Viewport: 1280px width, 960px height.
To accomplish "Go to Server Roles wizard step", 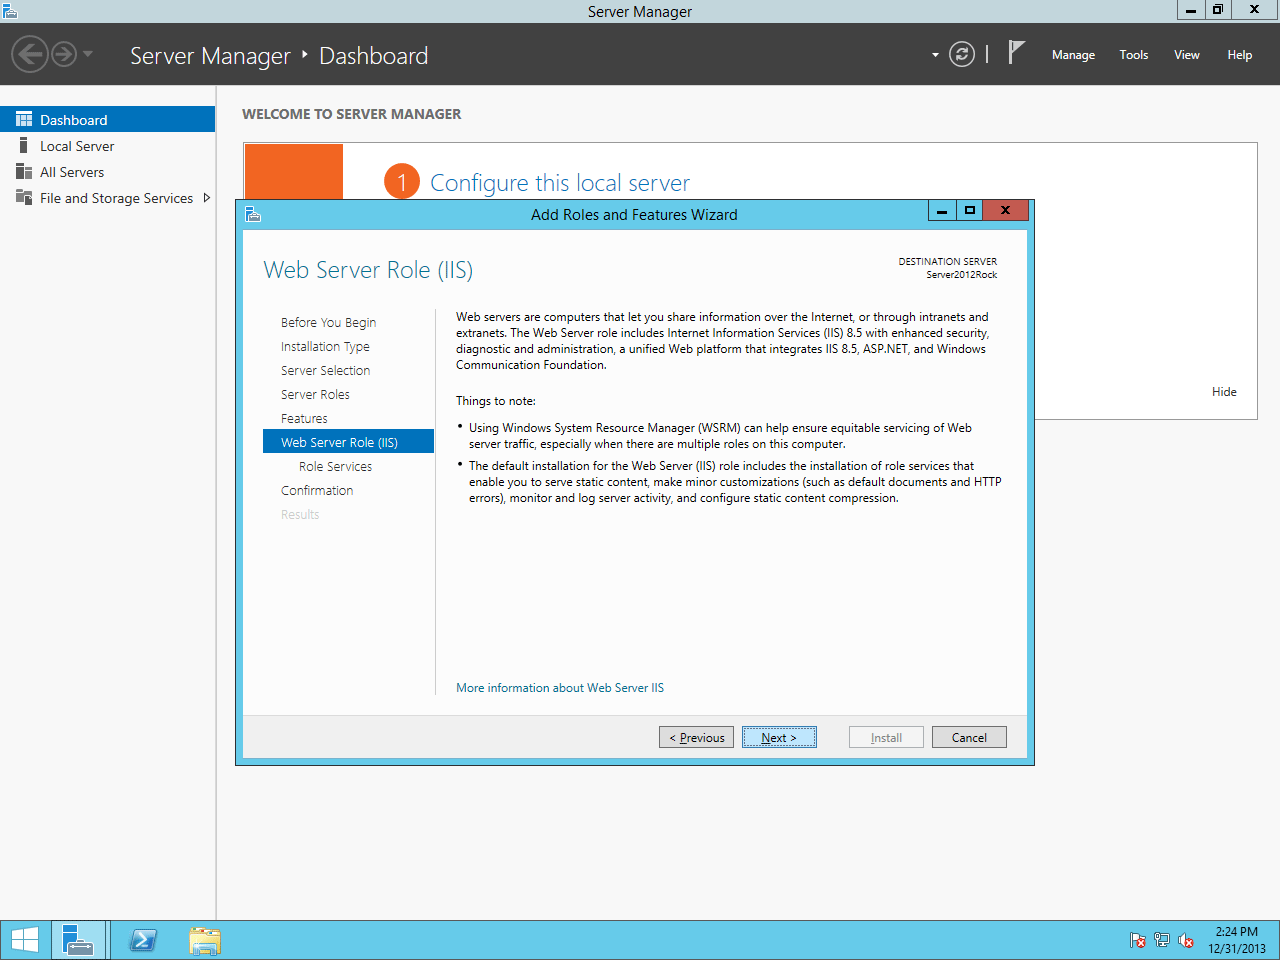I will (315, 394).
